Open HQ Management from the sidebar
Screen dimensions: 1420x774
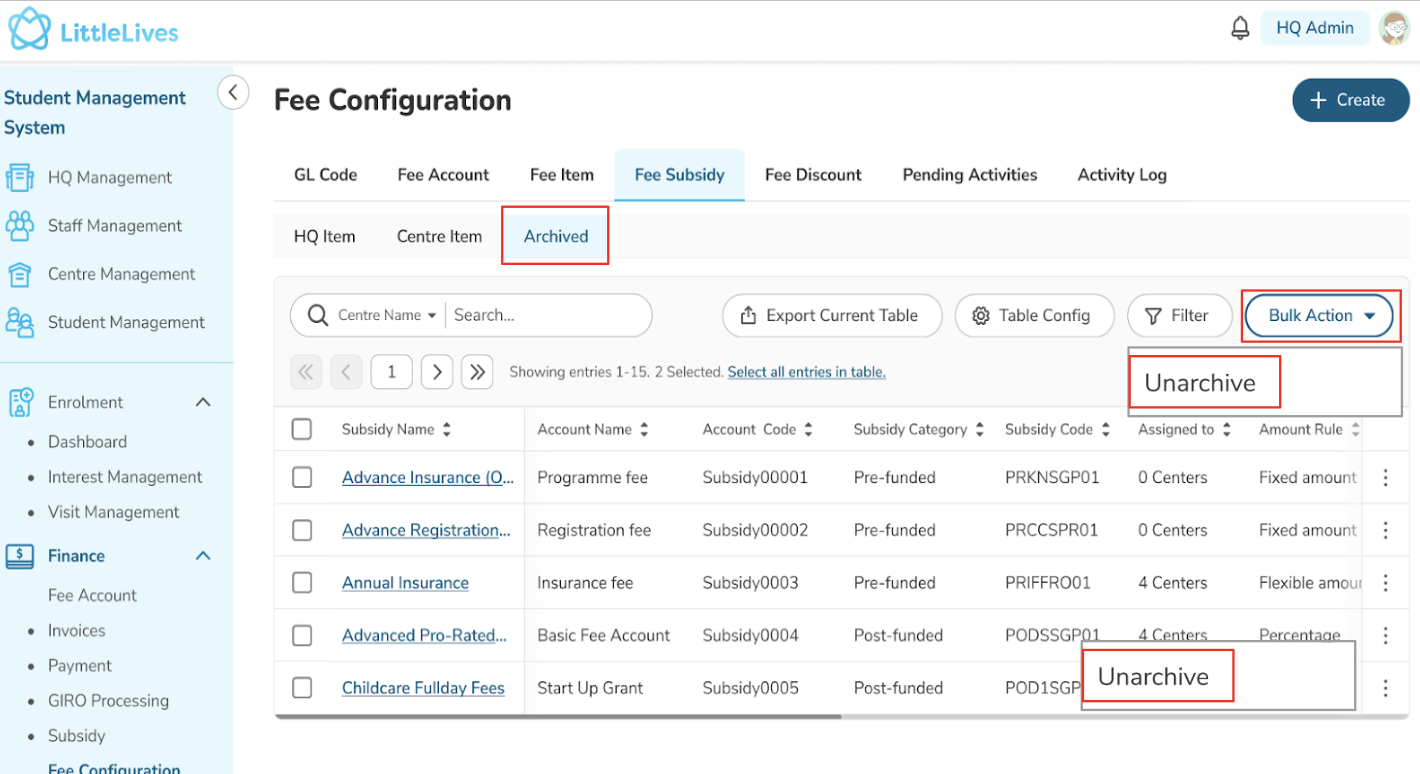(x=110, y=178)
